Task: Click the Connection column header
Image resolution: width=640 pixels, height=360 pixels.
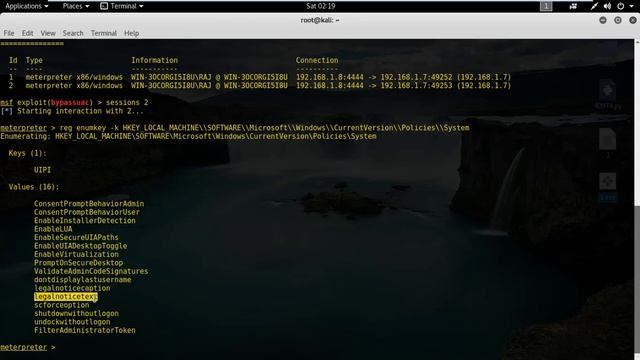Action: (317, 60)
